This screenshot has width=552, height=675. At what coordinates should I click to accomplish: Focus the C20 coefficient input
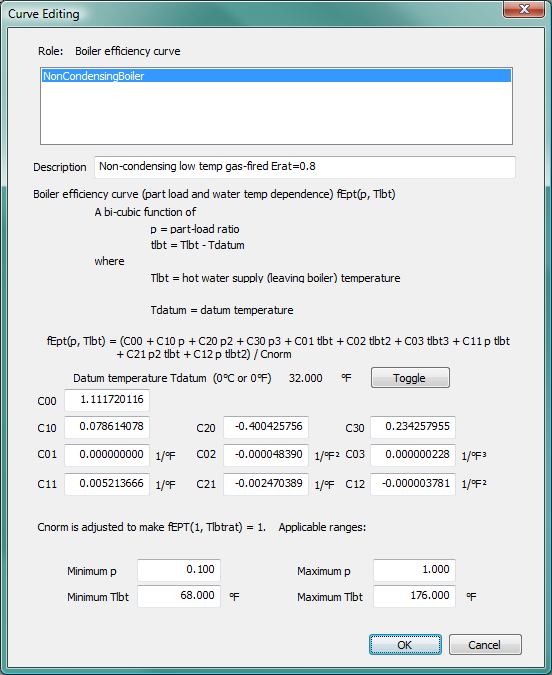click(266, 427)
